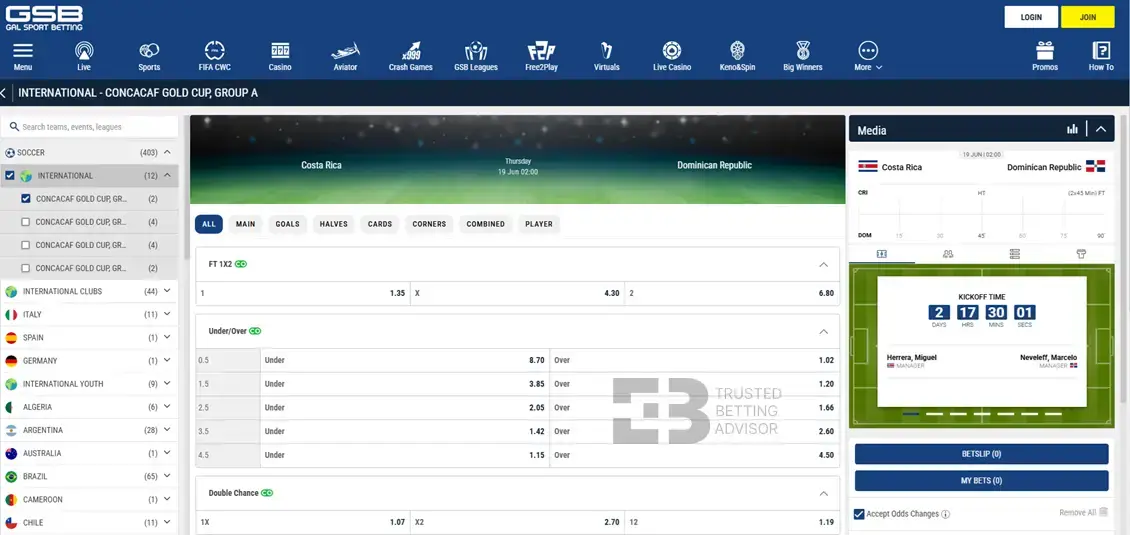Image resolution: width=1130 pixels, height=535 pixels.
Task: Go to GSB Leagues icon
Action: click(476, 51)
